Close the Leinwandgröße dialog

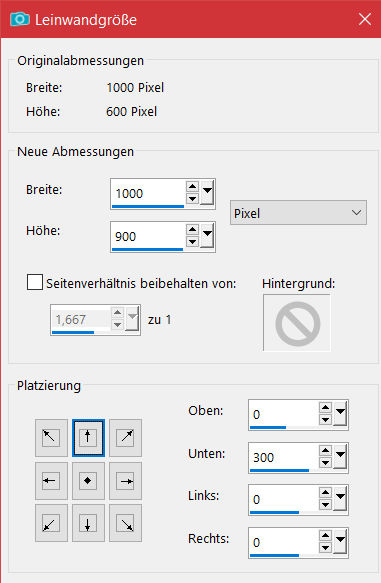pos(365,19)
